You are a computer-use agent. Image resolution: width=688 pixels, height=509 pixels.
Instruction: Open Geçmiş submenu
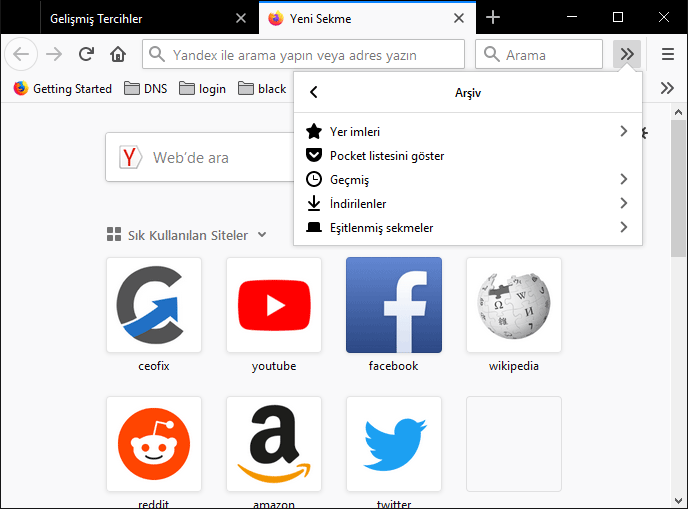468,179
